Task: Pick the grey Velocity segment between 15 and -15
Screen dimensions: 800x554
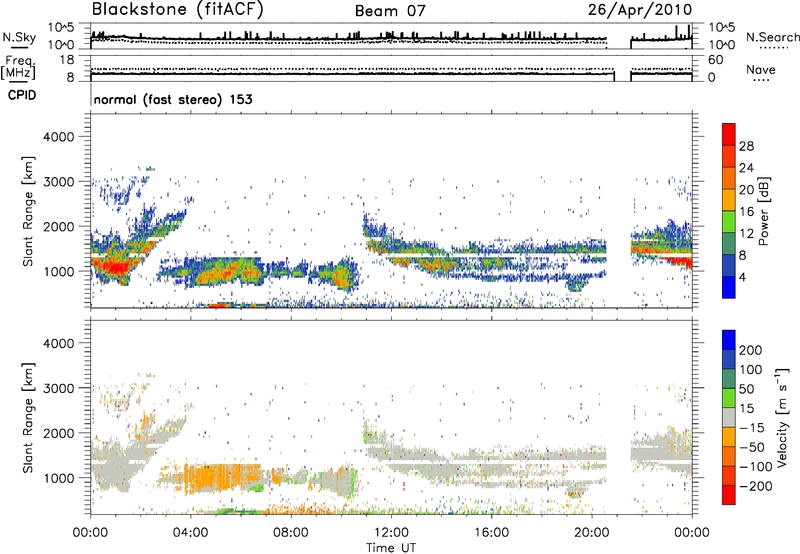Action: click(729, 417)
